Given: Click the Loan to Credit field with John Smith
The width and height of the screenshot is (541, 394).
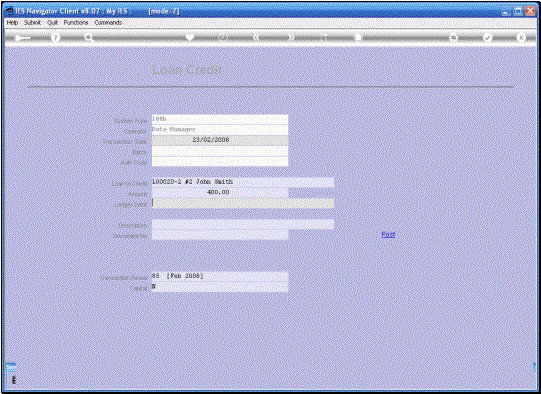Looking at the screenshot, I should 243,182.
